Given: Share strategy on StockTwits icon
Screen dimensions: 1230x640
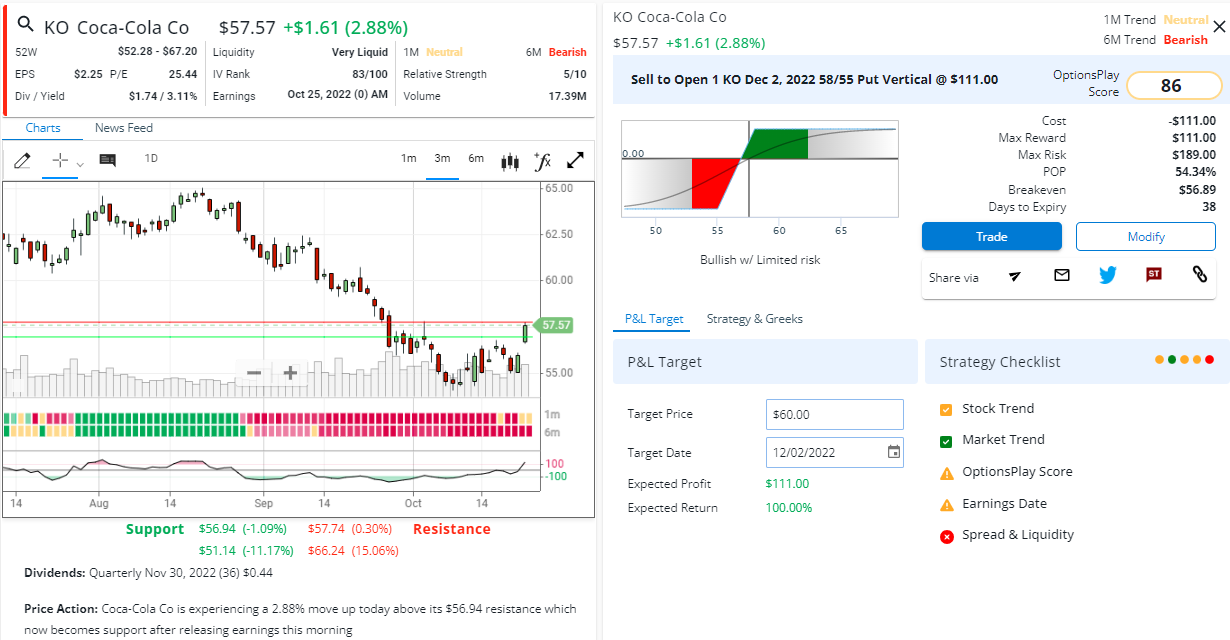Looking at the screenshot, I should coord(1153,275).
